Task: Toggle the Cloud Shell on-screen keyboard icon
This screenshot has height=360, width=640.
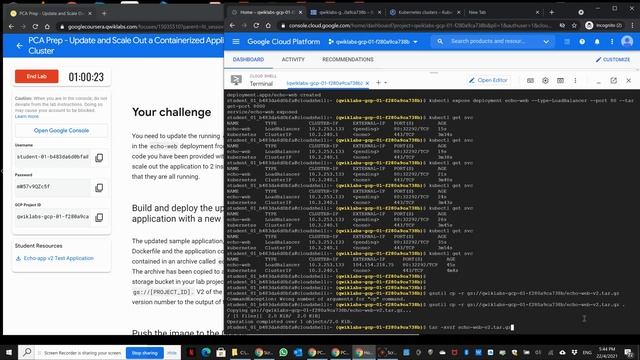Action: (x=530, y=81)
